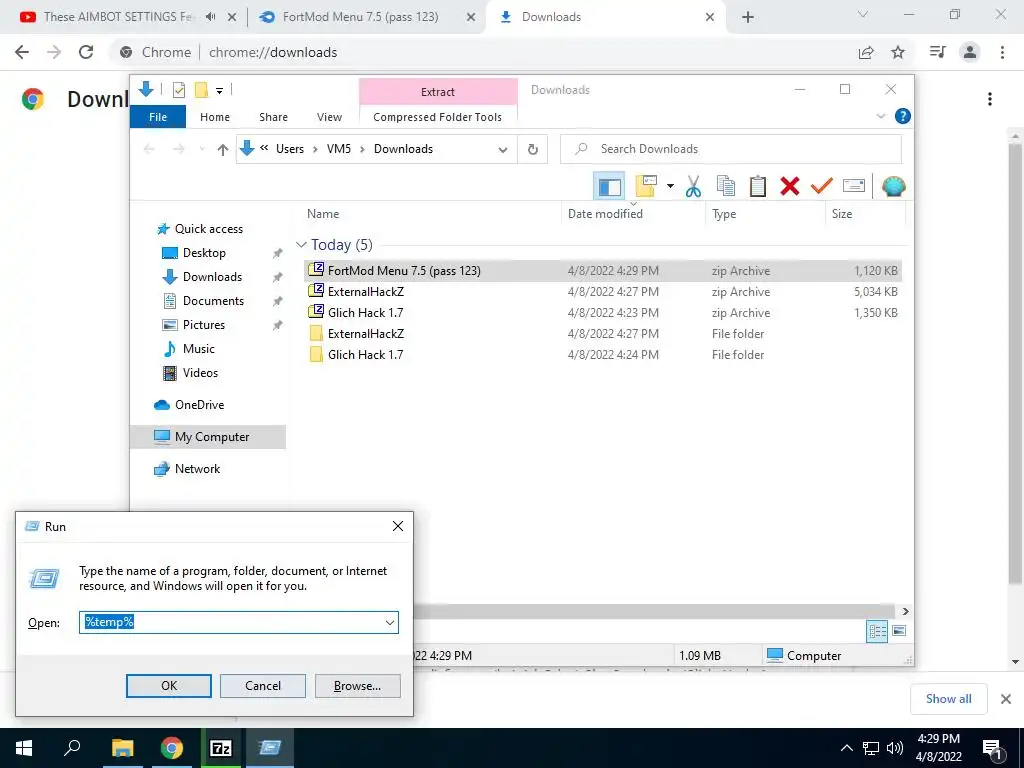Open Chrome three-dot menu
The image size is (1024, 768).
click(1002, 52)
